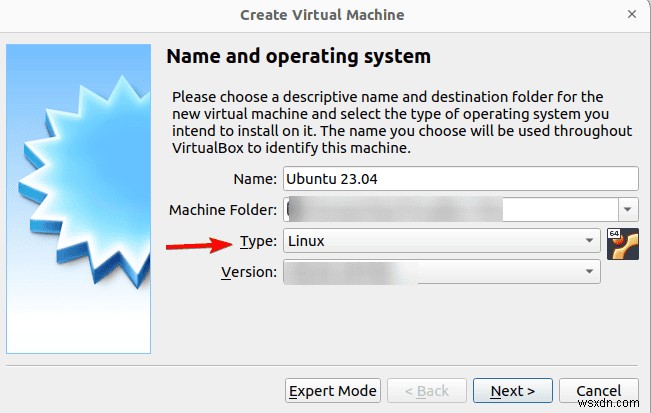Screen dimensions: 651x413
Task: Open the Version dropdown list
Action: coord(442,271)
